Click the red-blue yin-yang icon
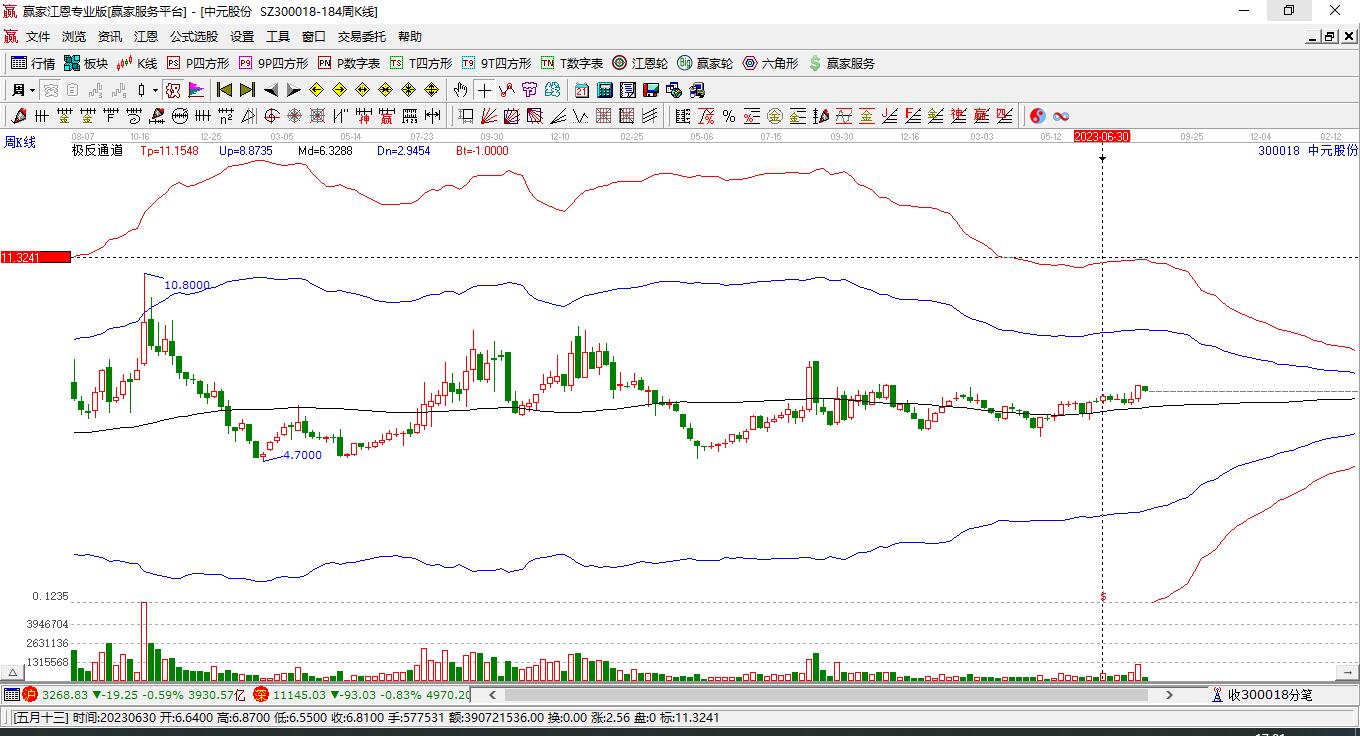Image resolution: width=1360 pixels, height=736 pixels. click(x=1038, y=116)
